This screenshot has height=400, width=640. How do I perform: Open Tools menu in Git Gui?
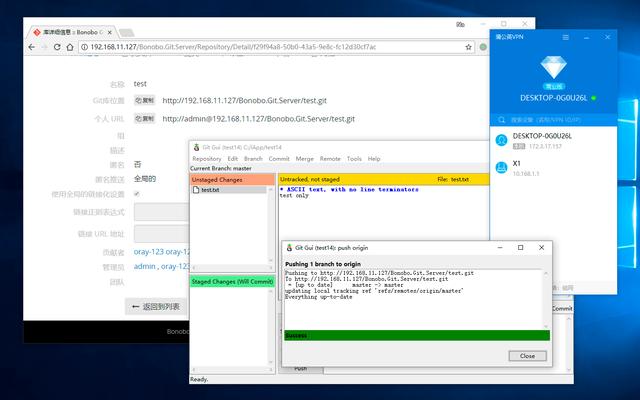(354, 158)
